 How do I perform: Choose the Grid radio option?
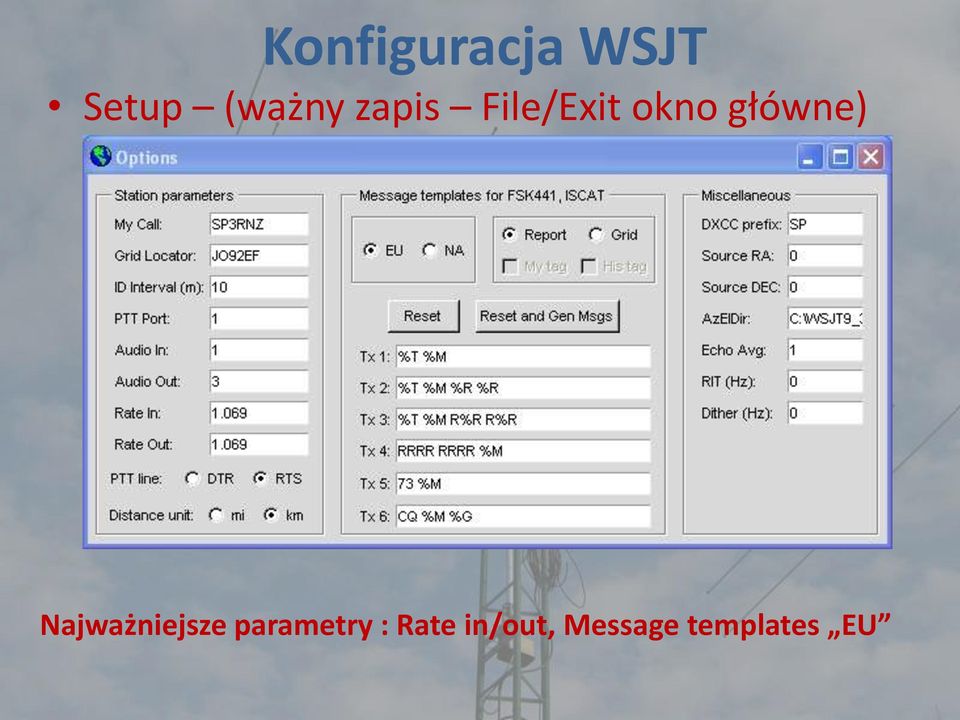point(596,234)
